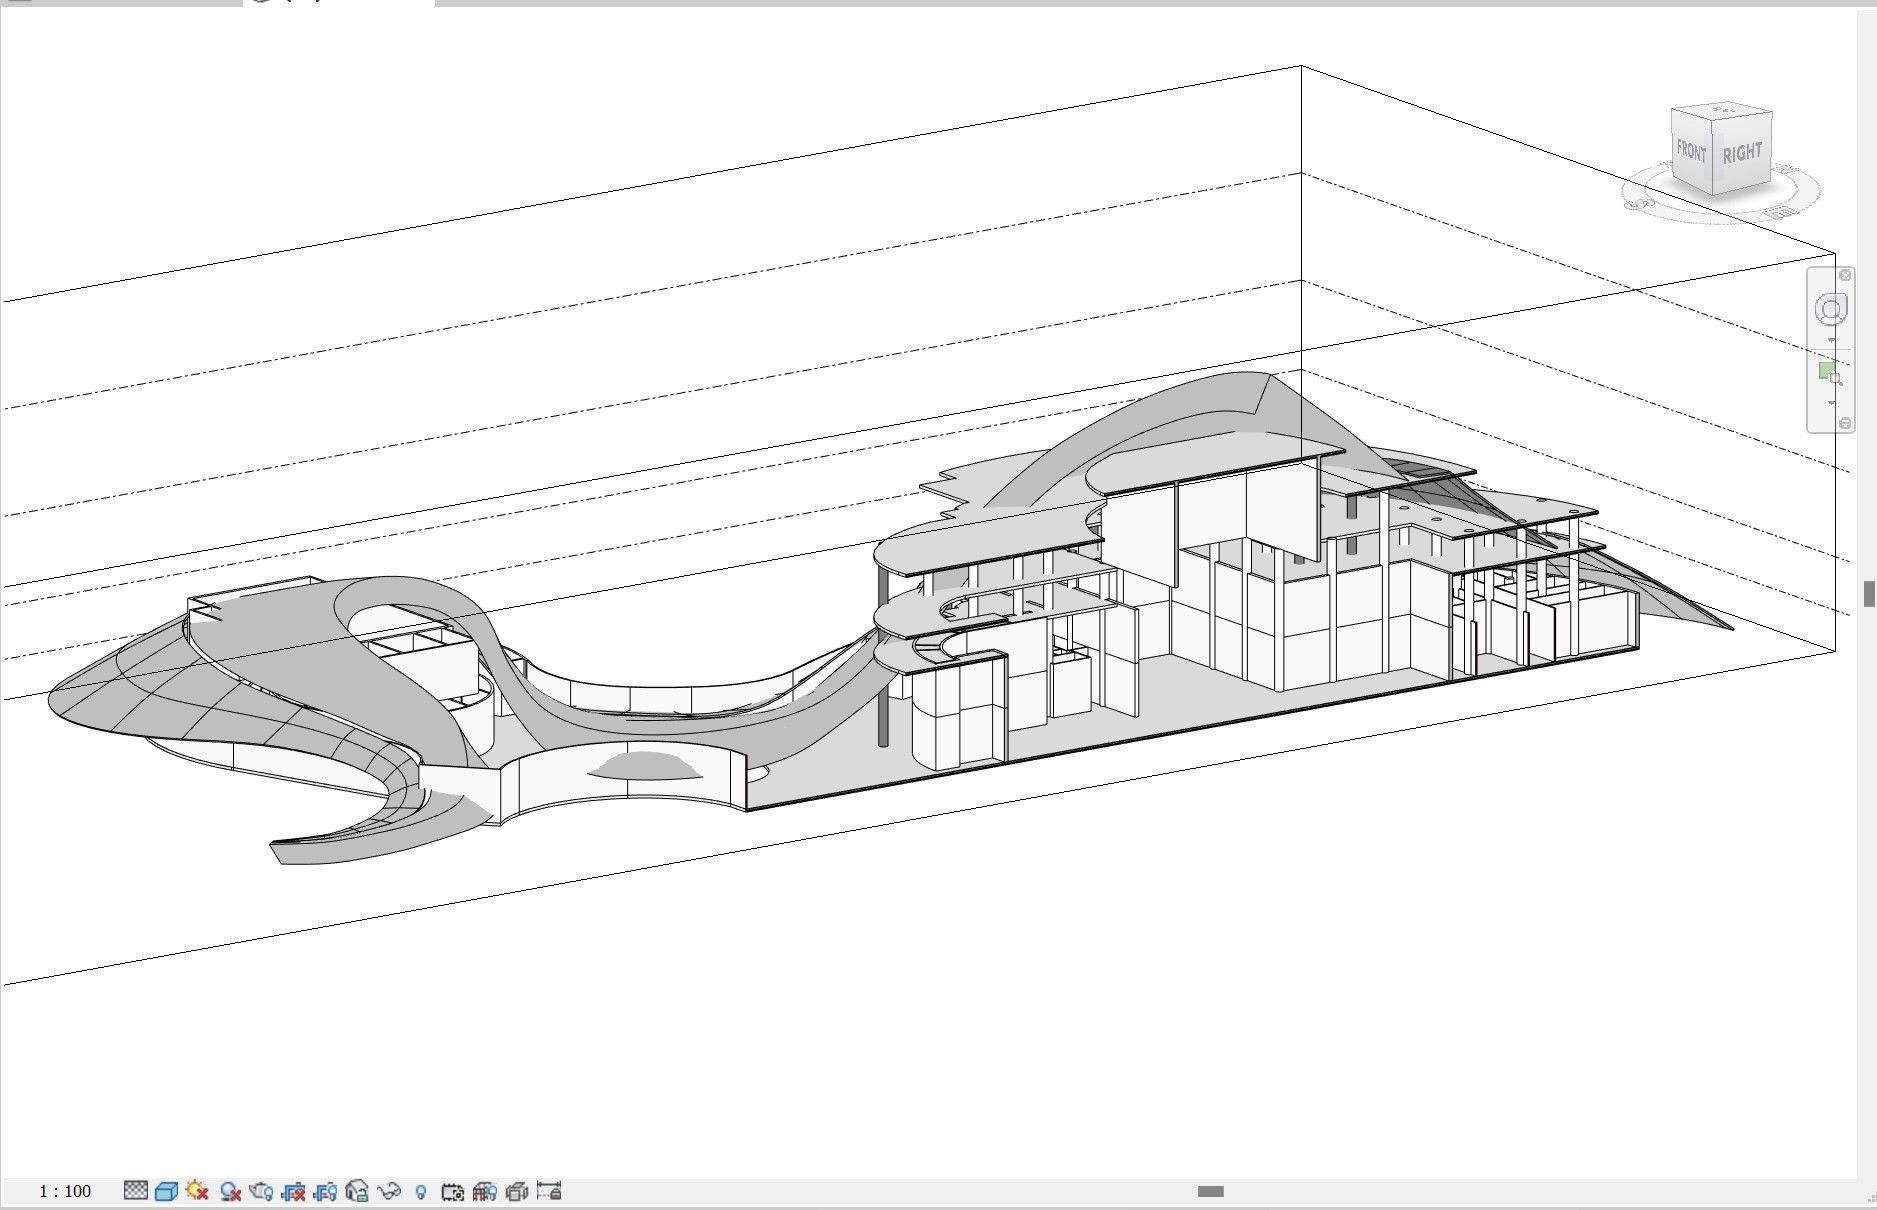This screenshot has height=1210, width=1877.
Task: Toggle Crop View icon
Action: point(293,1191)
